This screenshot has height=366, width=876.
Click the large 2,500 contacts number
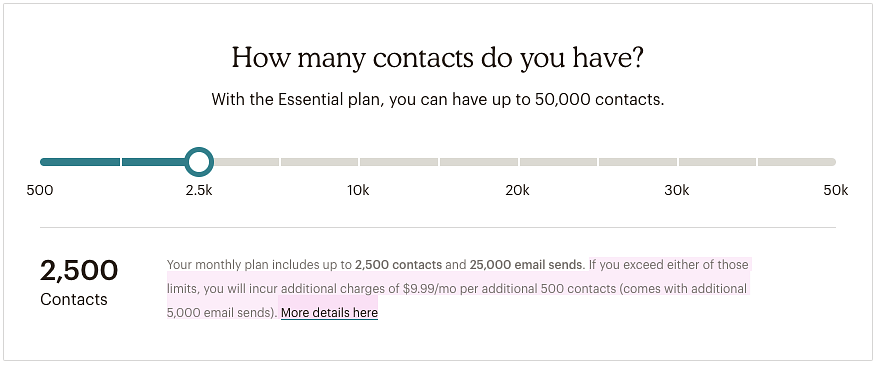(x=79, y=271)
